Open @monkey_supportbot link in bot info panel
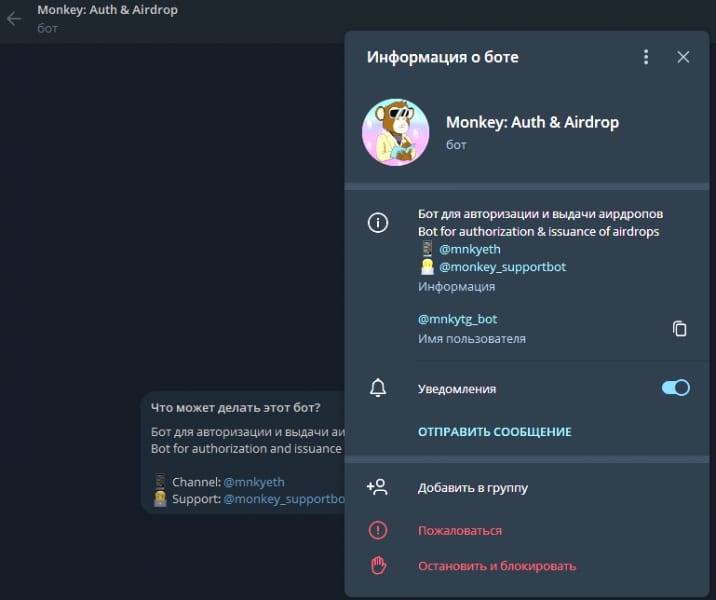 tap(502, 267)
